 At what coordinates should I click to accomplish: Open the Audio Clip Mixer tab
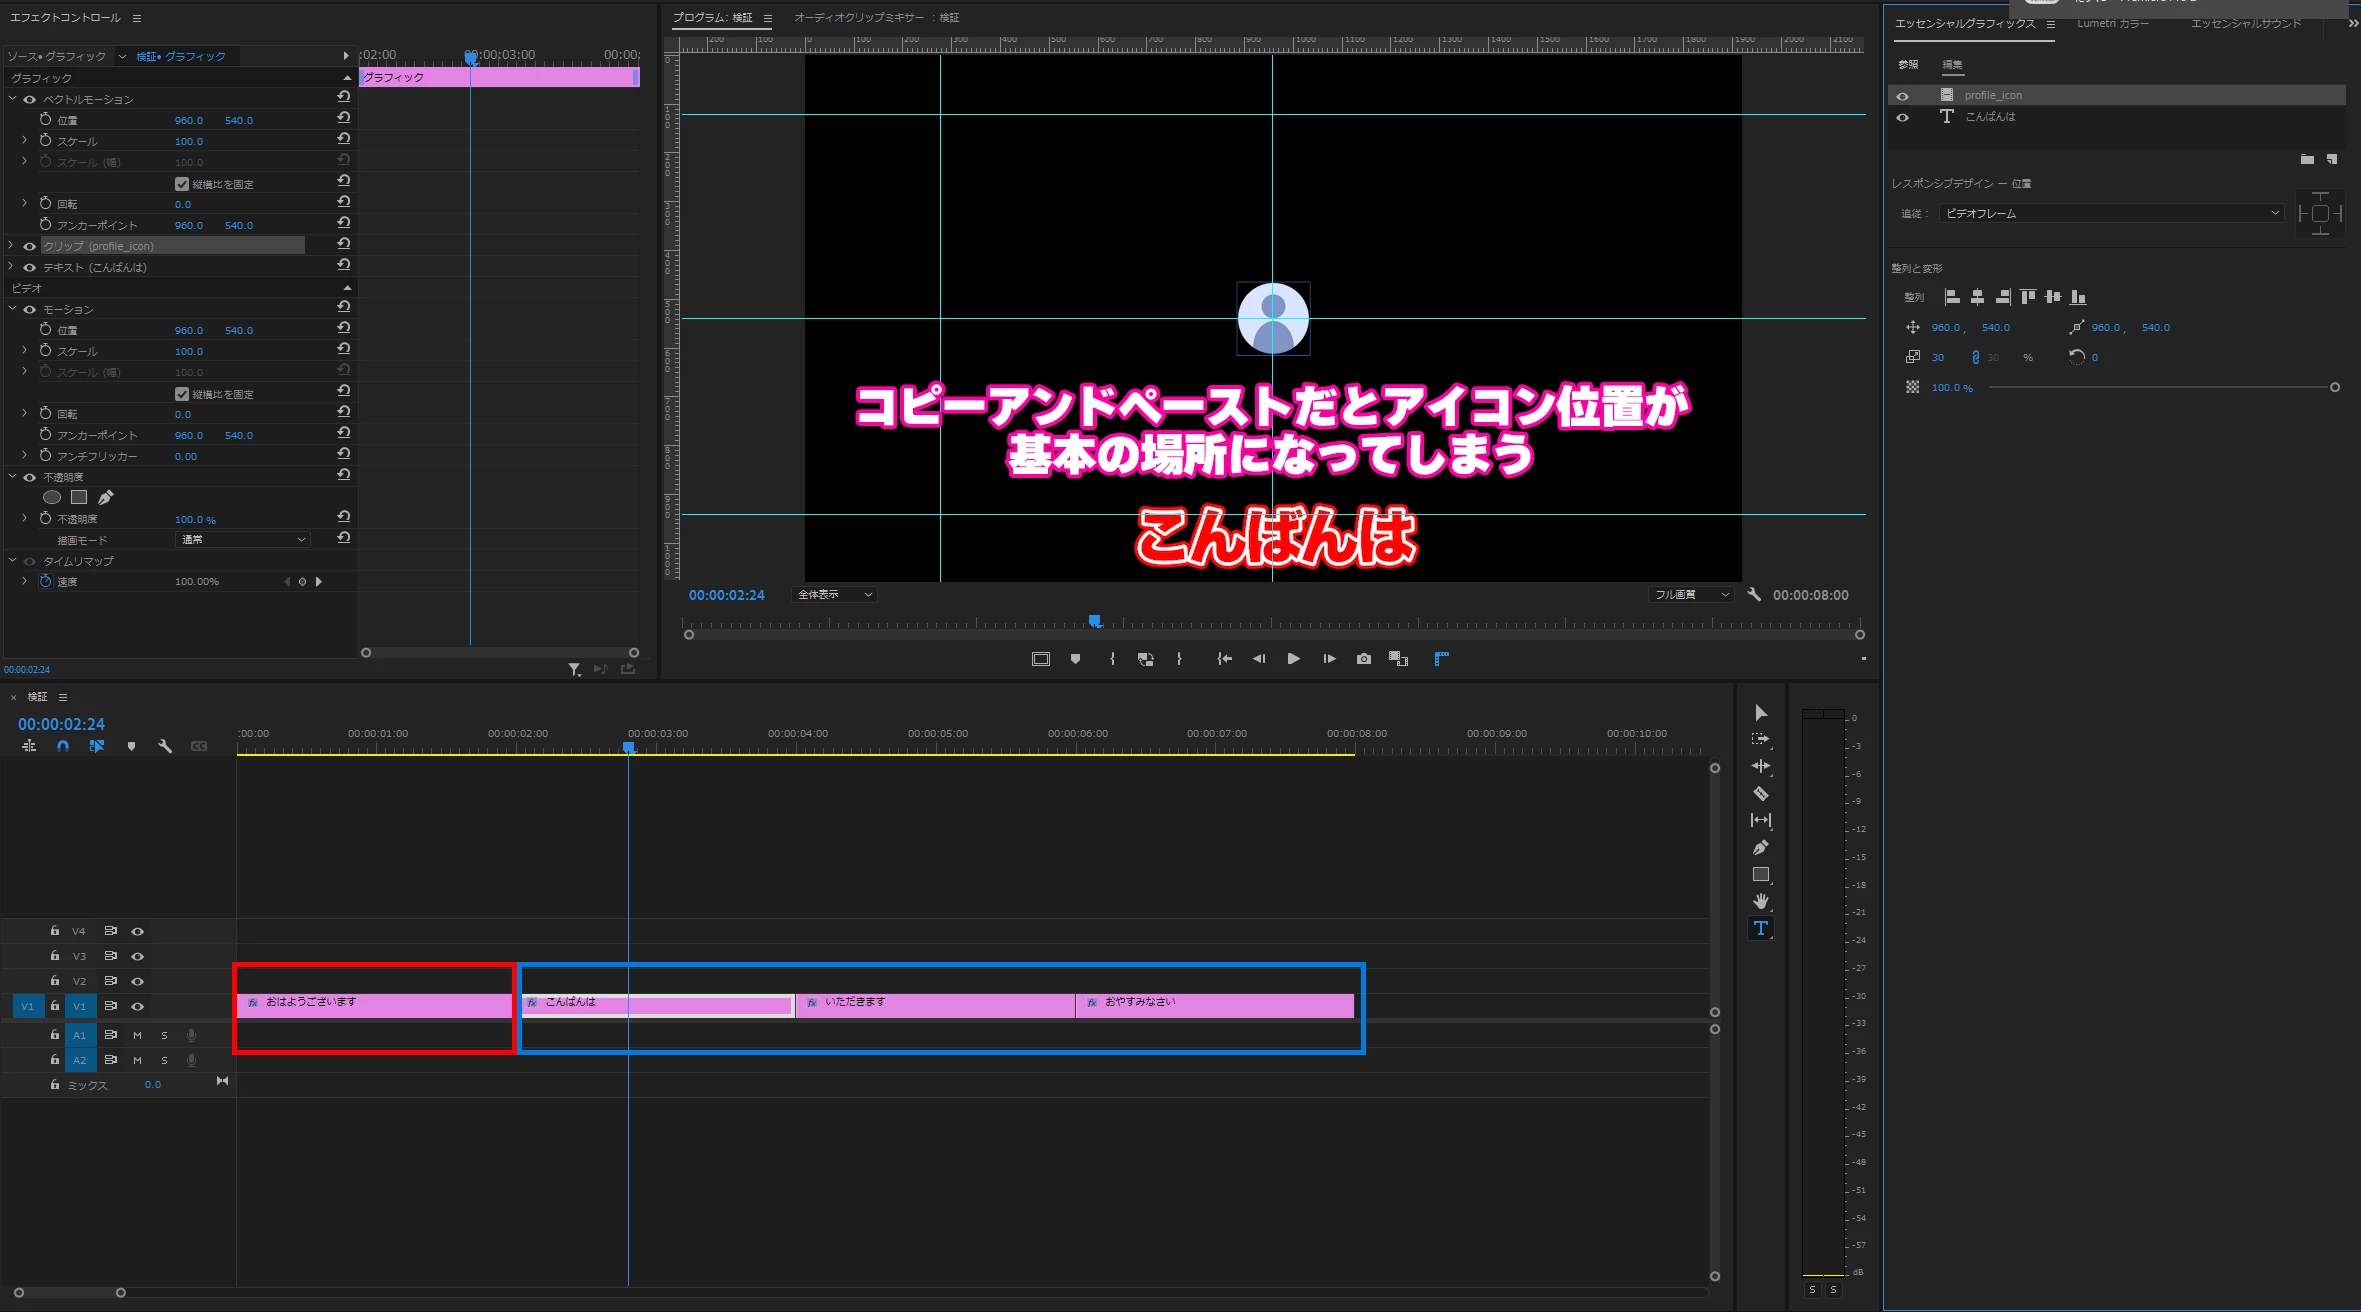[876, 18]
